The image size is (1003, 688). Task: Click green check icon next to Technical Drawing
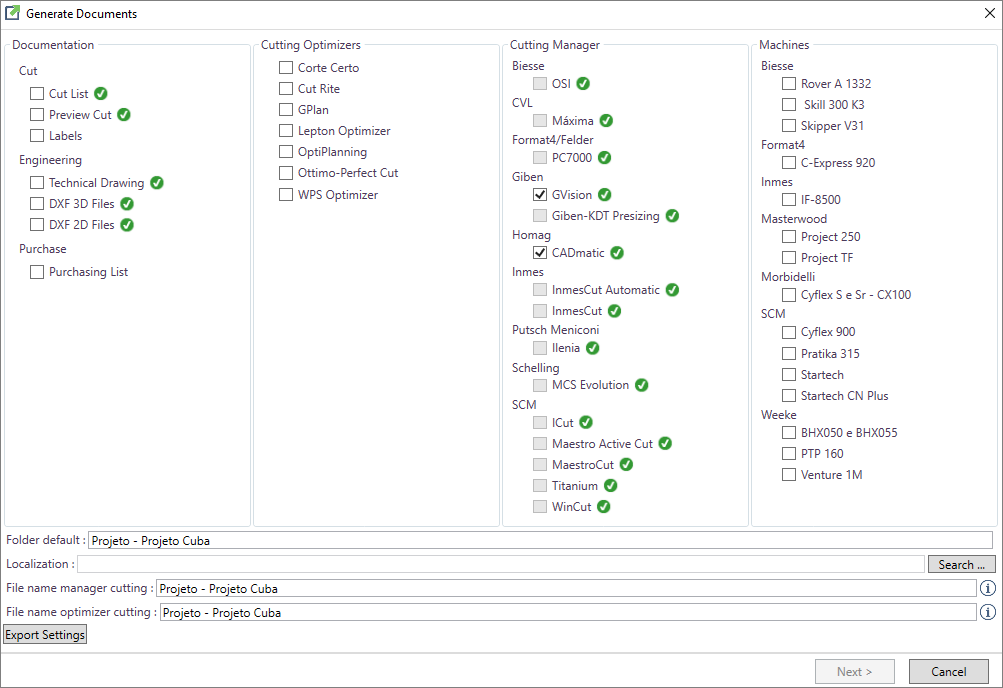tap(157, 183)
